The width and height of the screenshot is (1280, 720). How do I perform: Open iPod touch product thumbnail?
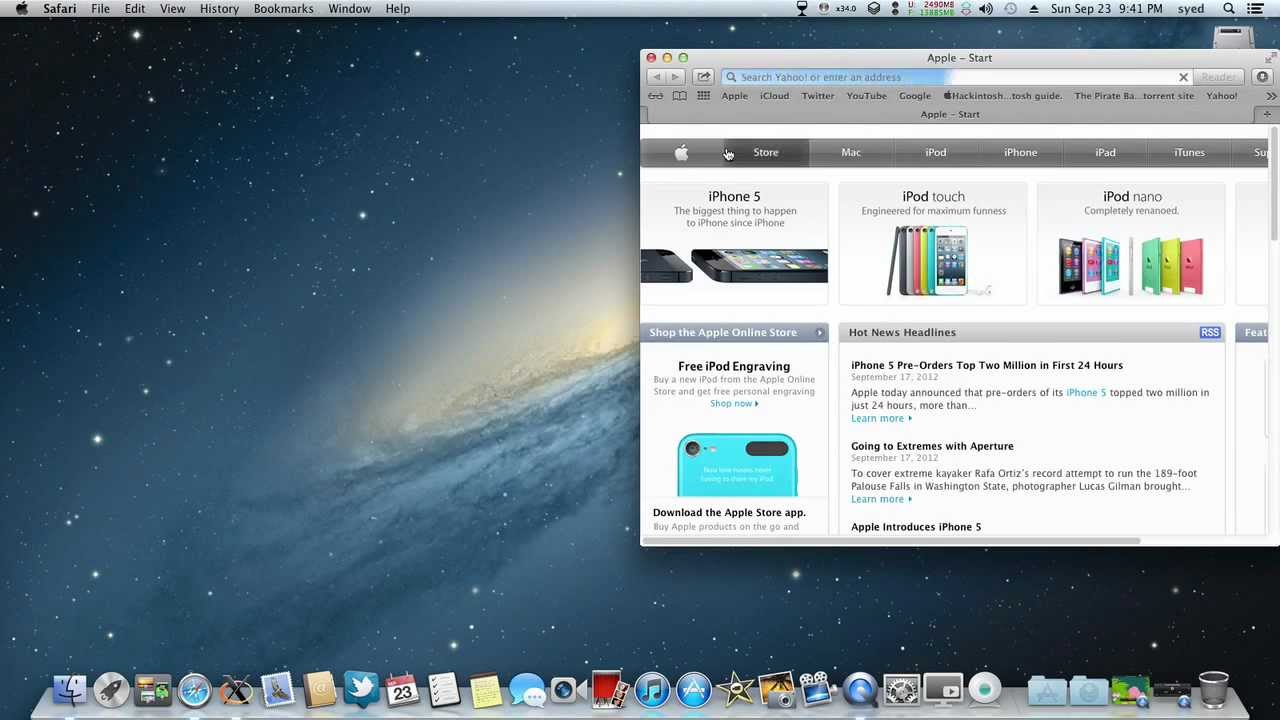click(x=933, y=243)
